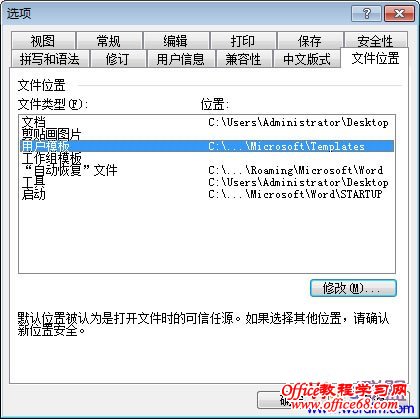Select the 启动 STARTUP location row
Screen dimensions: 420x419
(x=207, y=194)
